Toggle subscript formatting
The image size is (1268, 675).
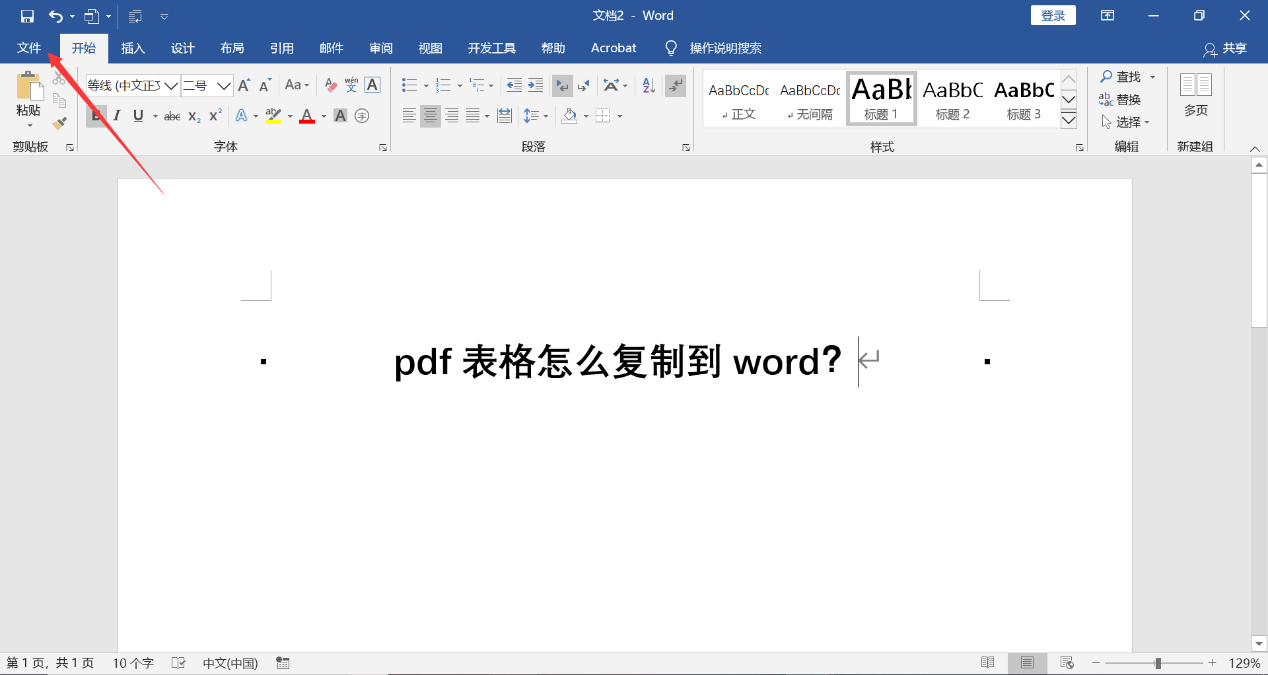[x=194, y=116]
